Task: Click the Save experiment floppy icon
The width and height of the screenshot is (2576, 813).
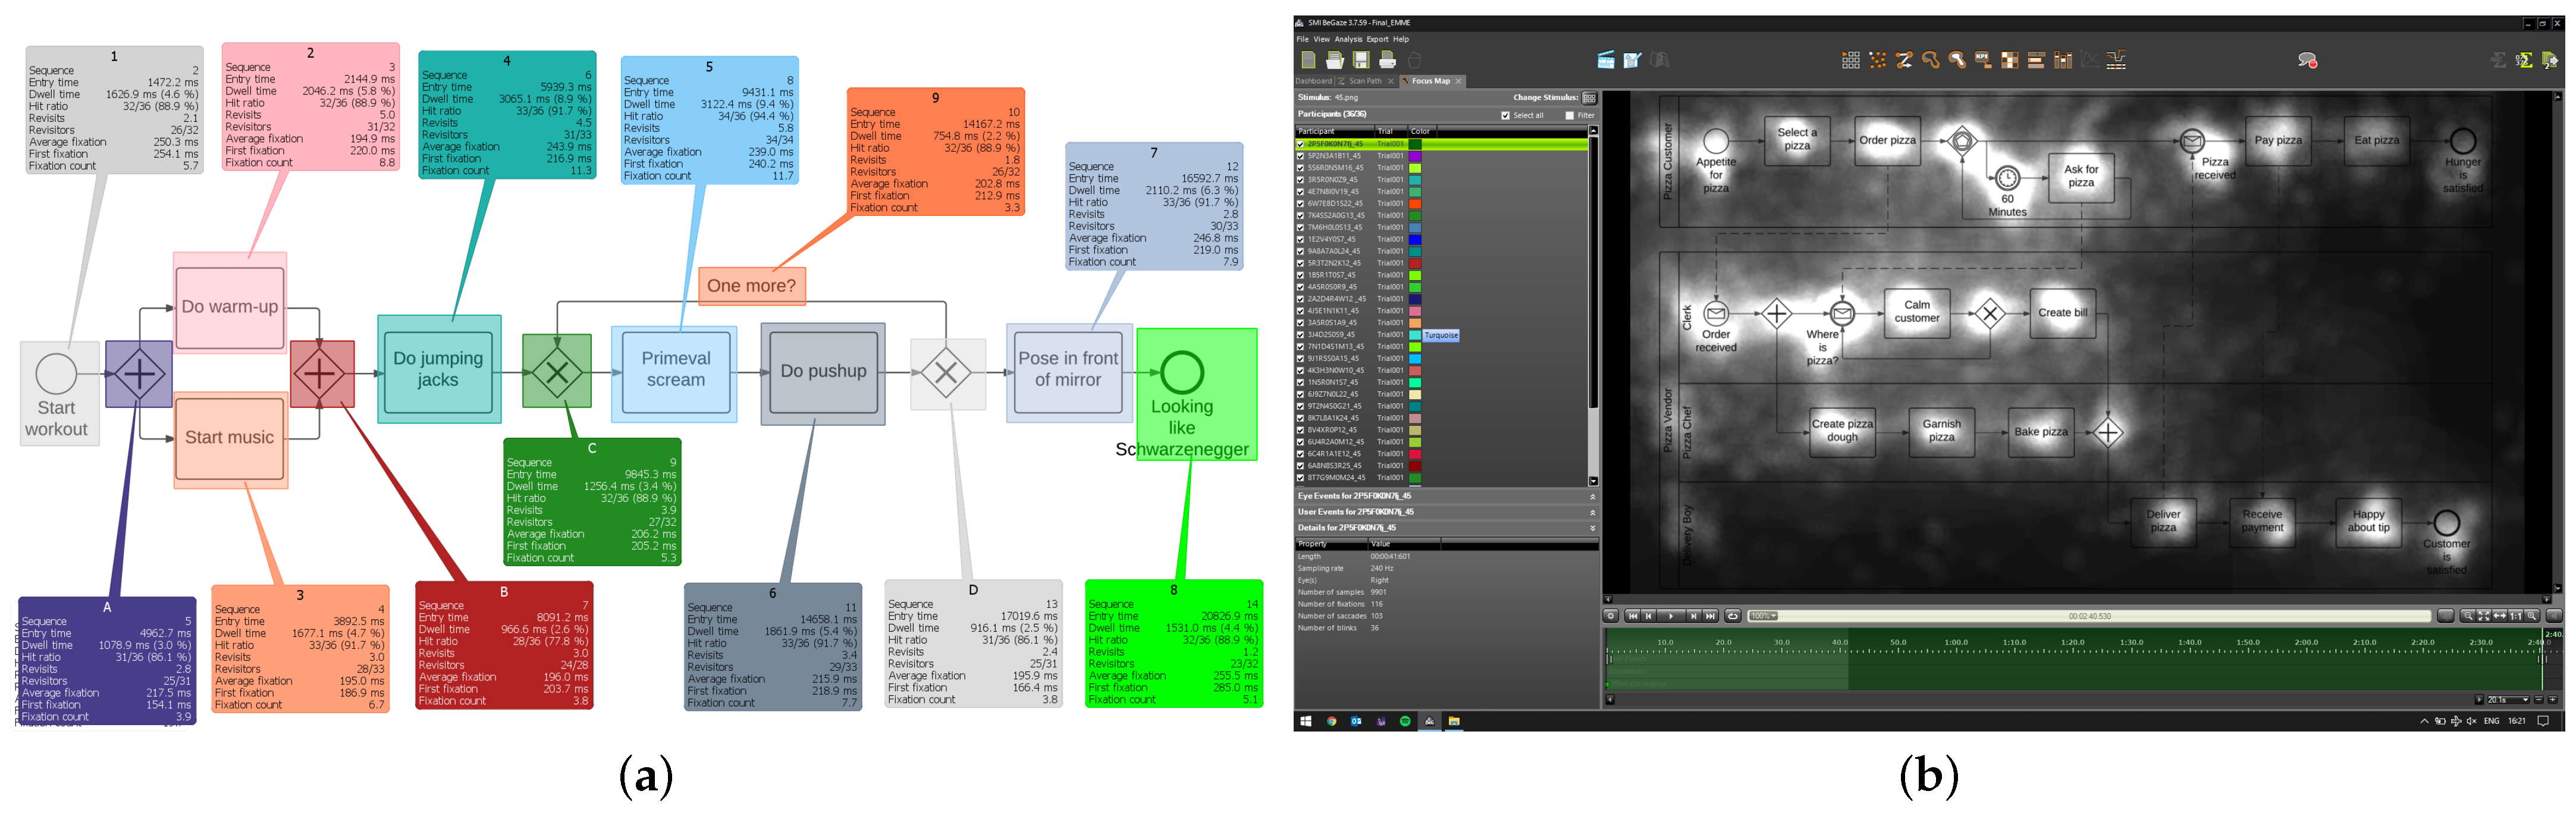Action: (x=1361, y=60)
